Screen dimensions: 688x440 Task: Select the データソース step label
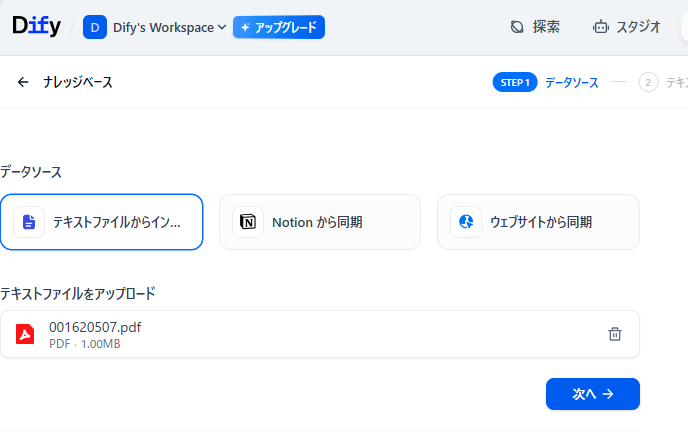[572, 82]
